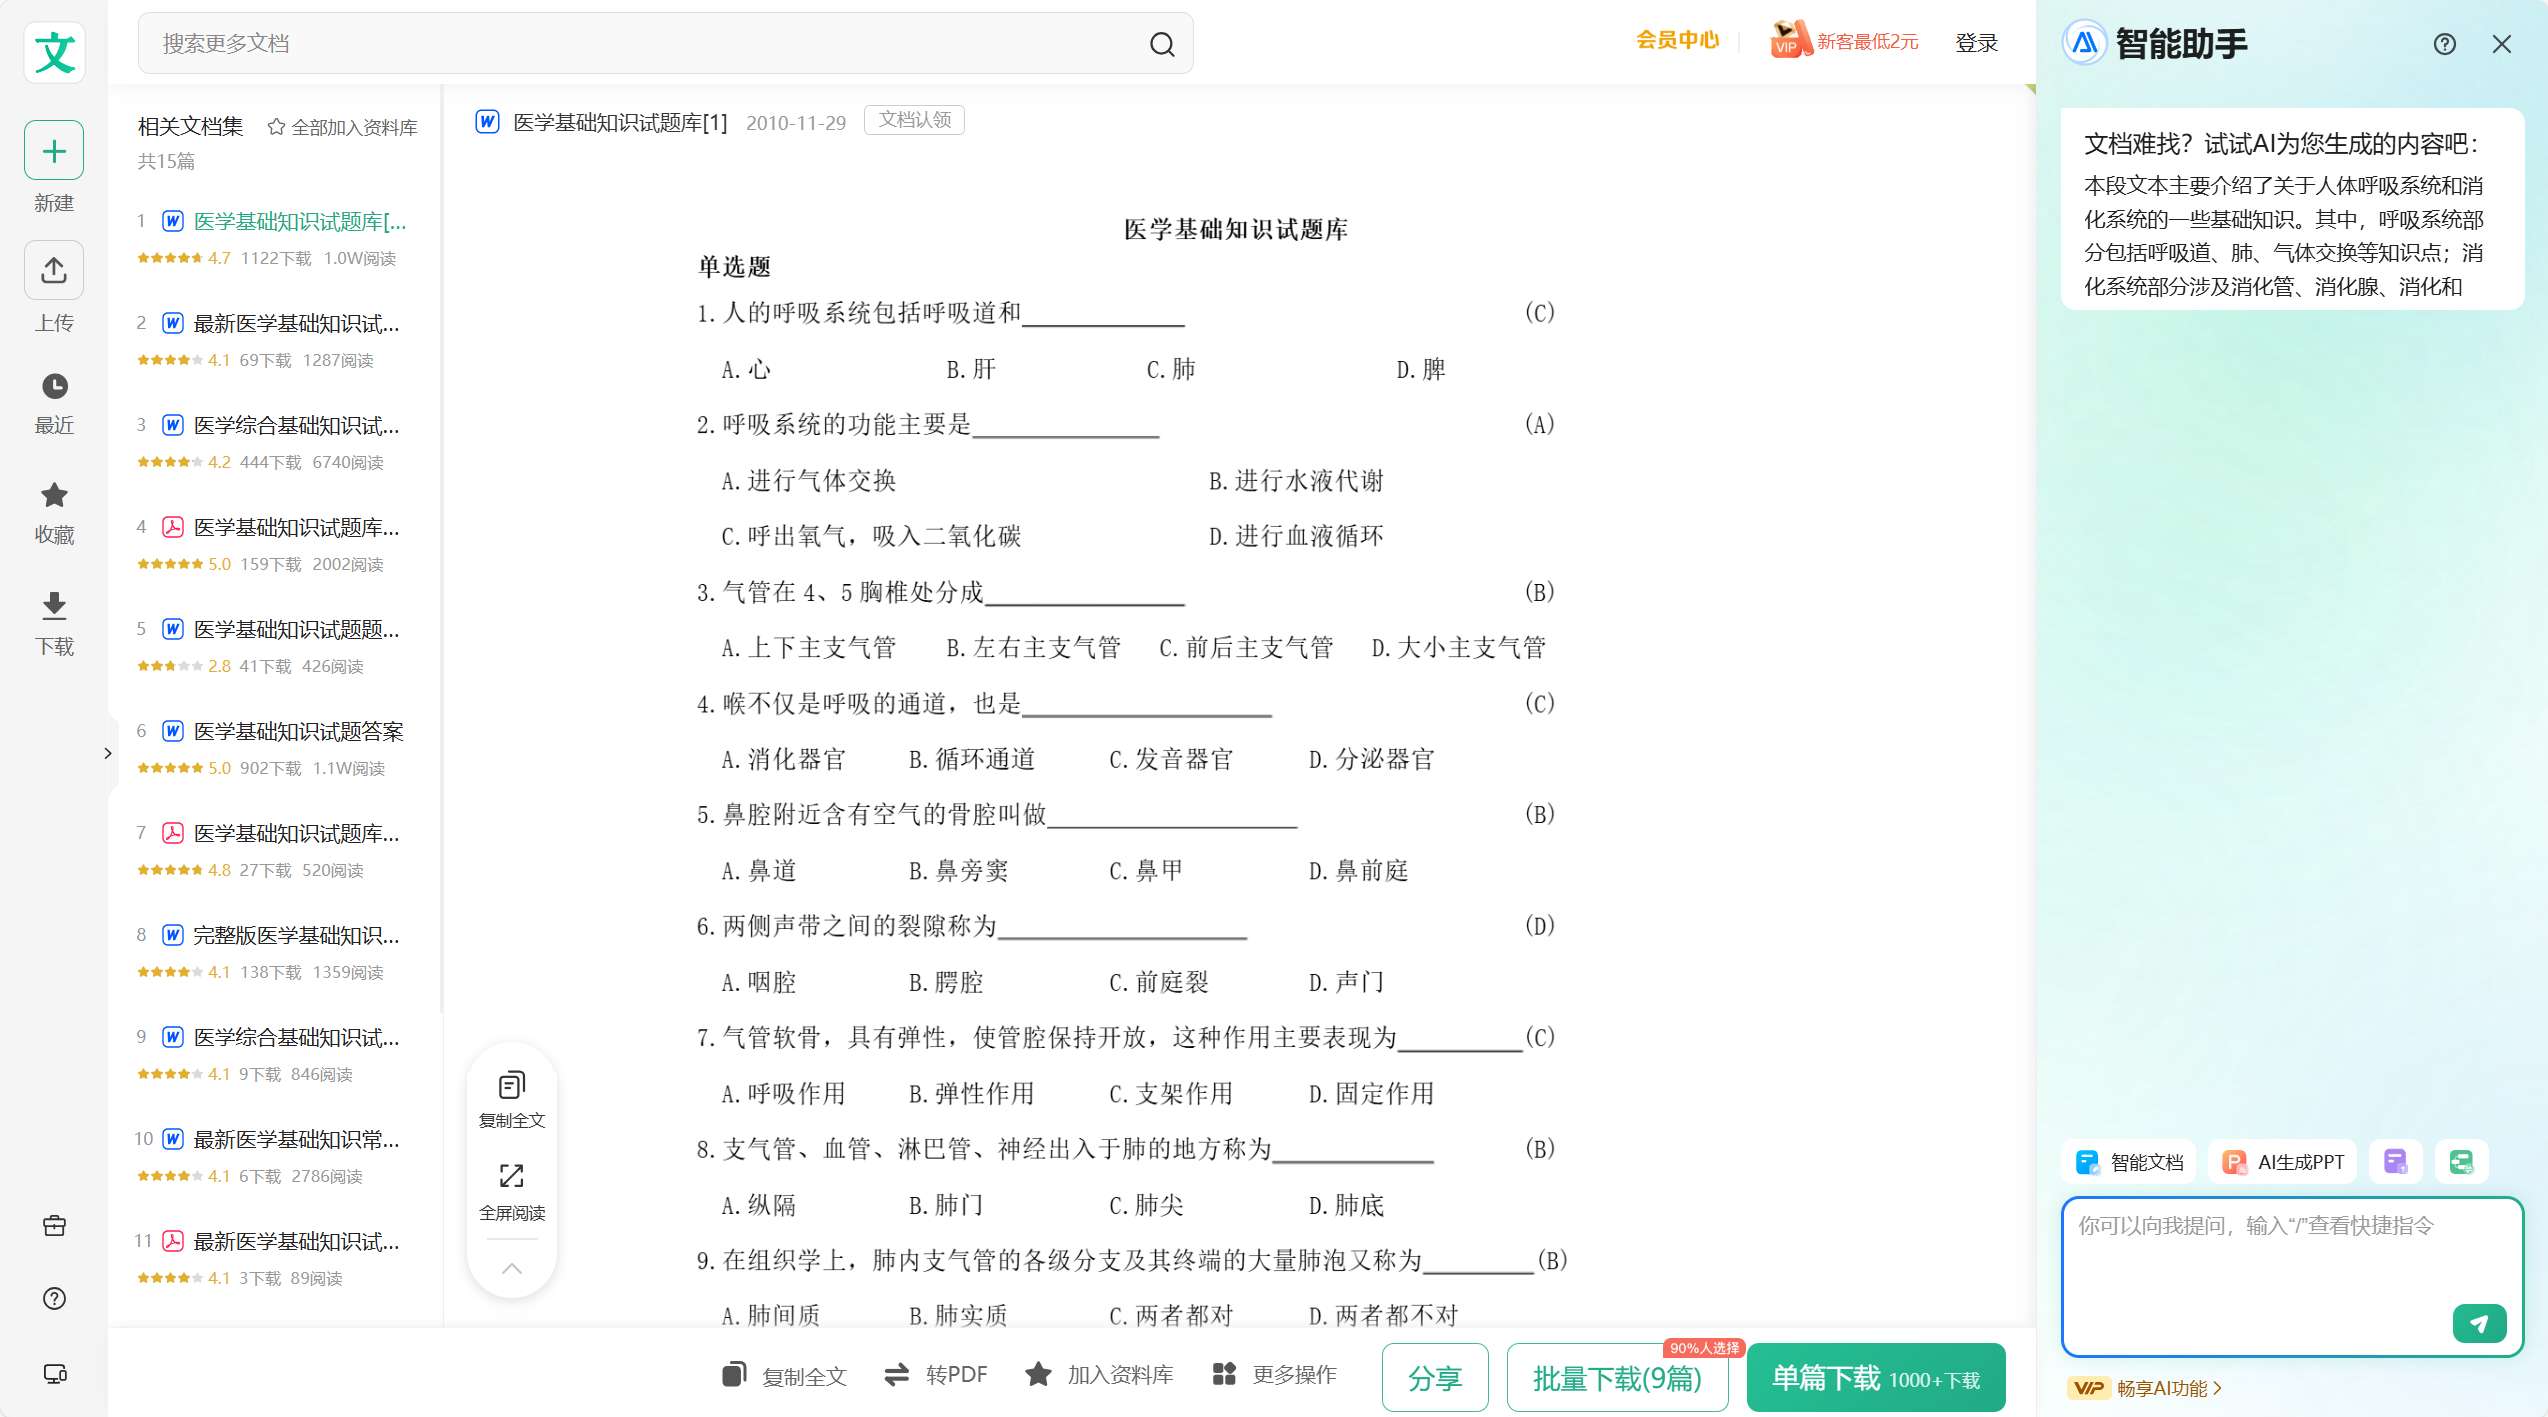Viewport: 2548px width, 1417px height.
Task: Click the green single download button
Action: [x=1875, y=1378]
